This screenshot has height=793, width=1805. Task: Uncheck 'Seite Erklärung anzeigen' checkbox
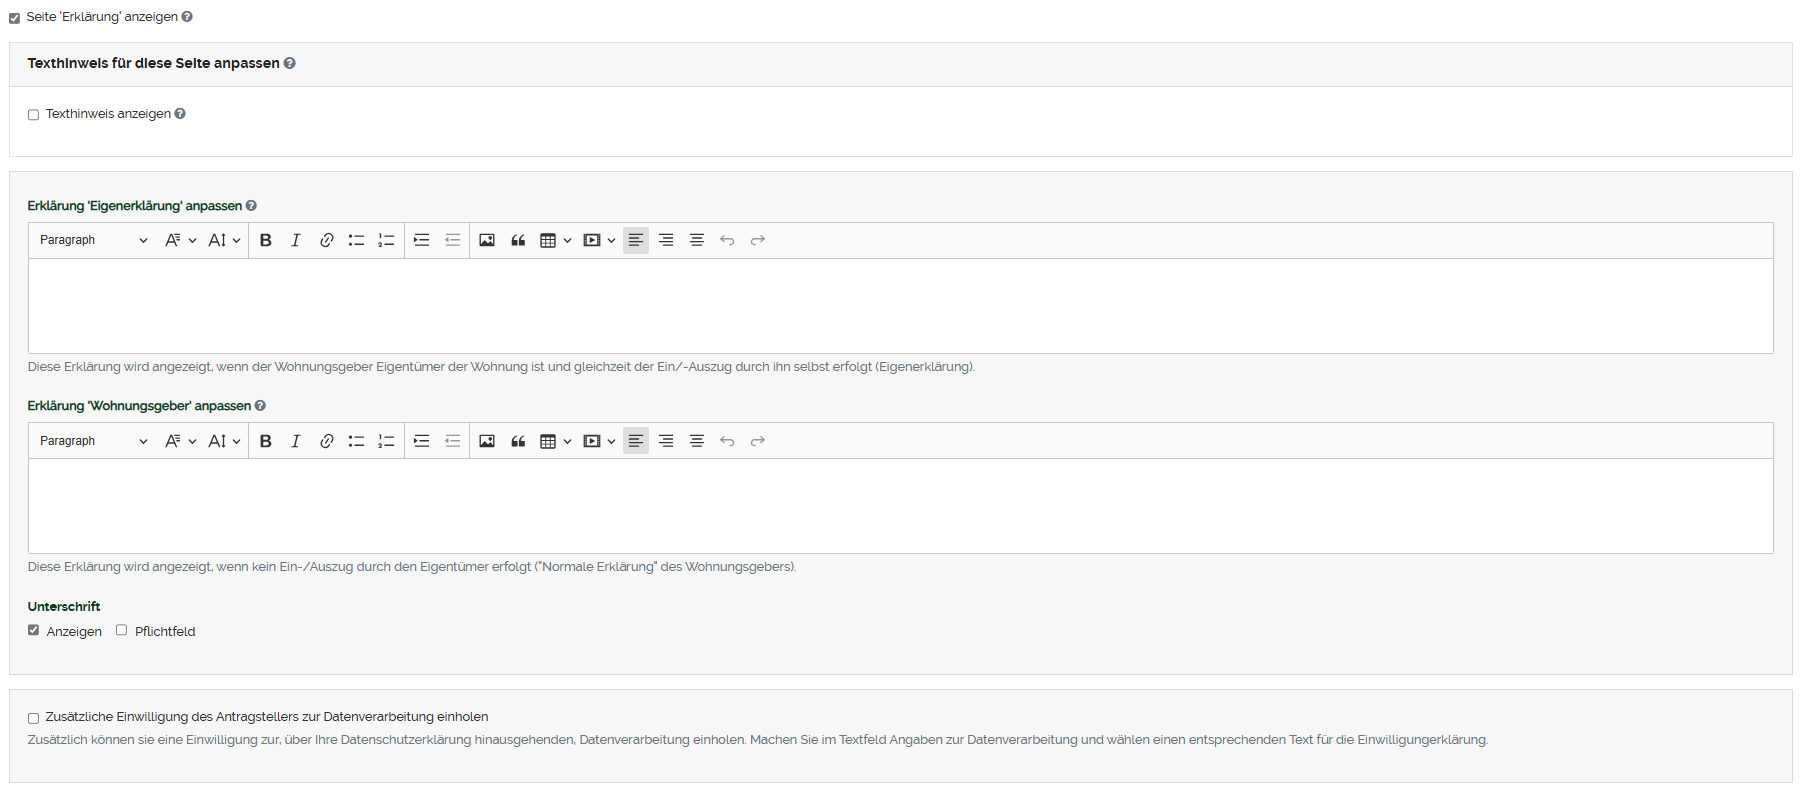pos(15,18)
